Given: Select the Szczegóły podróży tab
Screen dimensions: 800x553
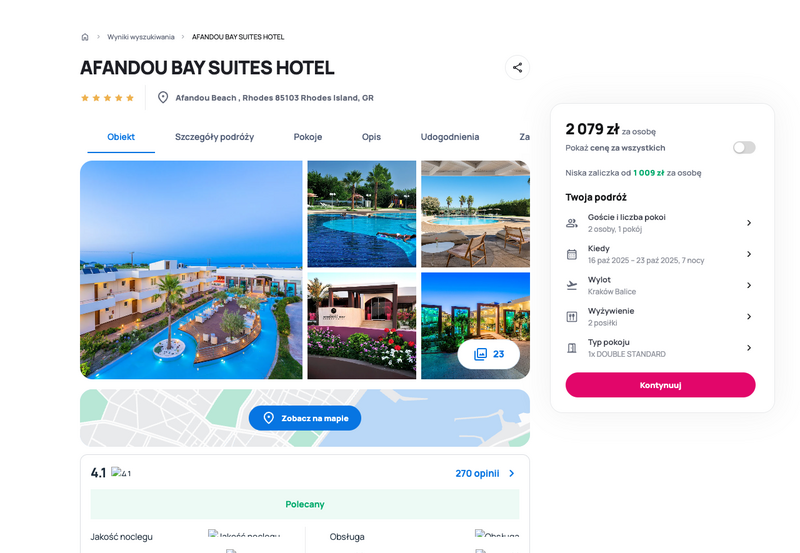Looking at the screenshot, I should point(214,137).
